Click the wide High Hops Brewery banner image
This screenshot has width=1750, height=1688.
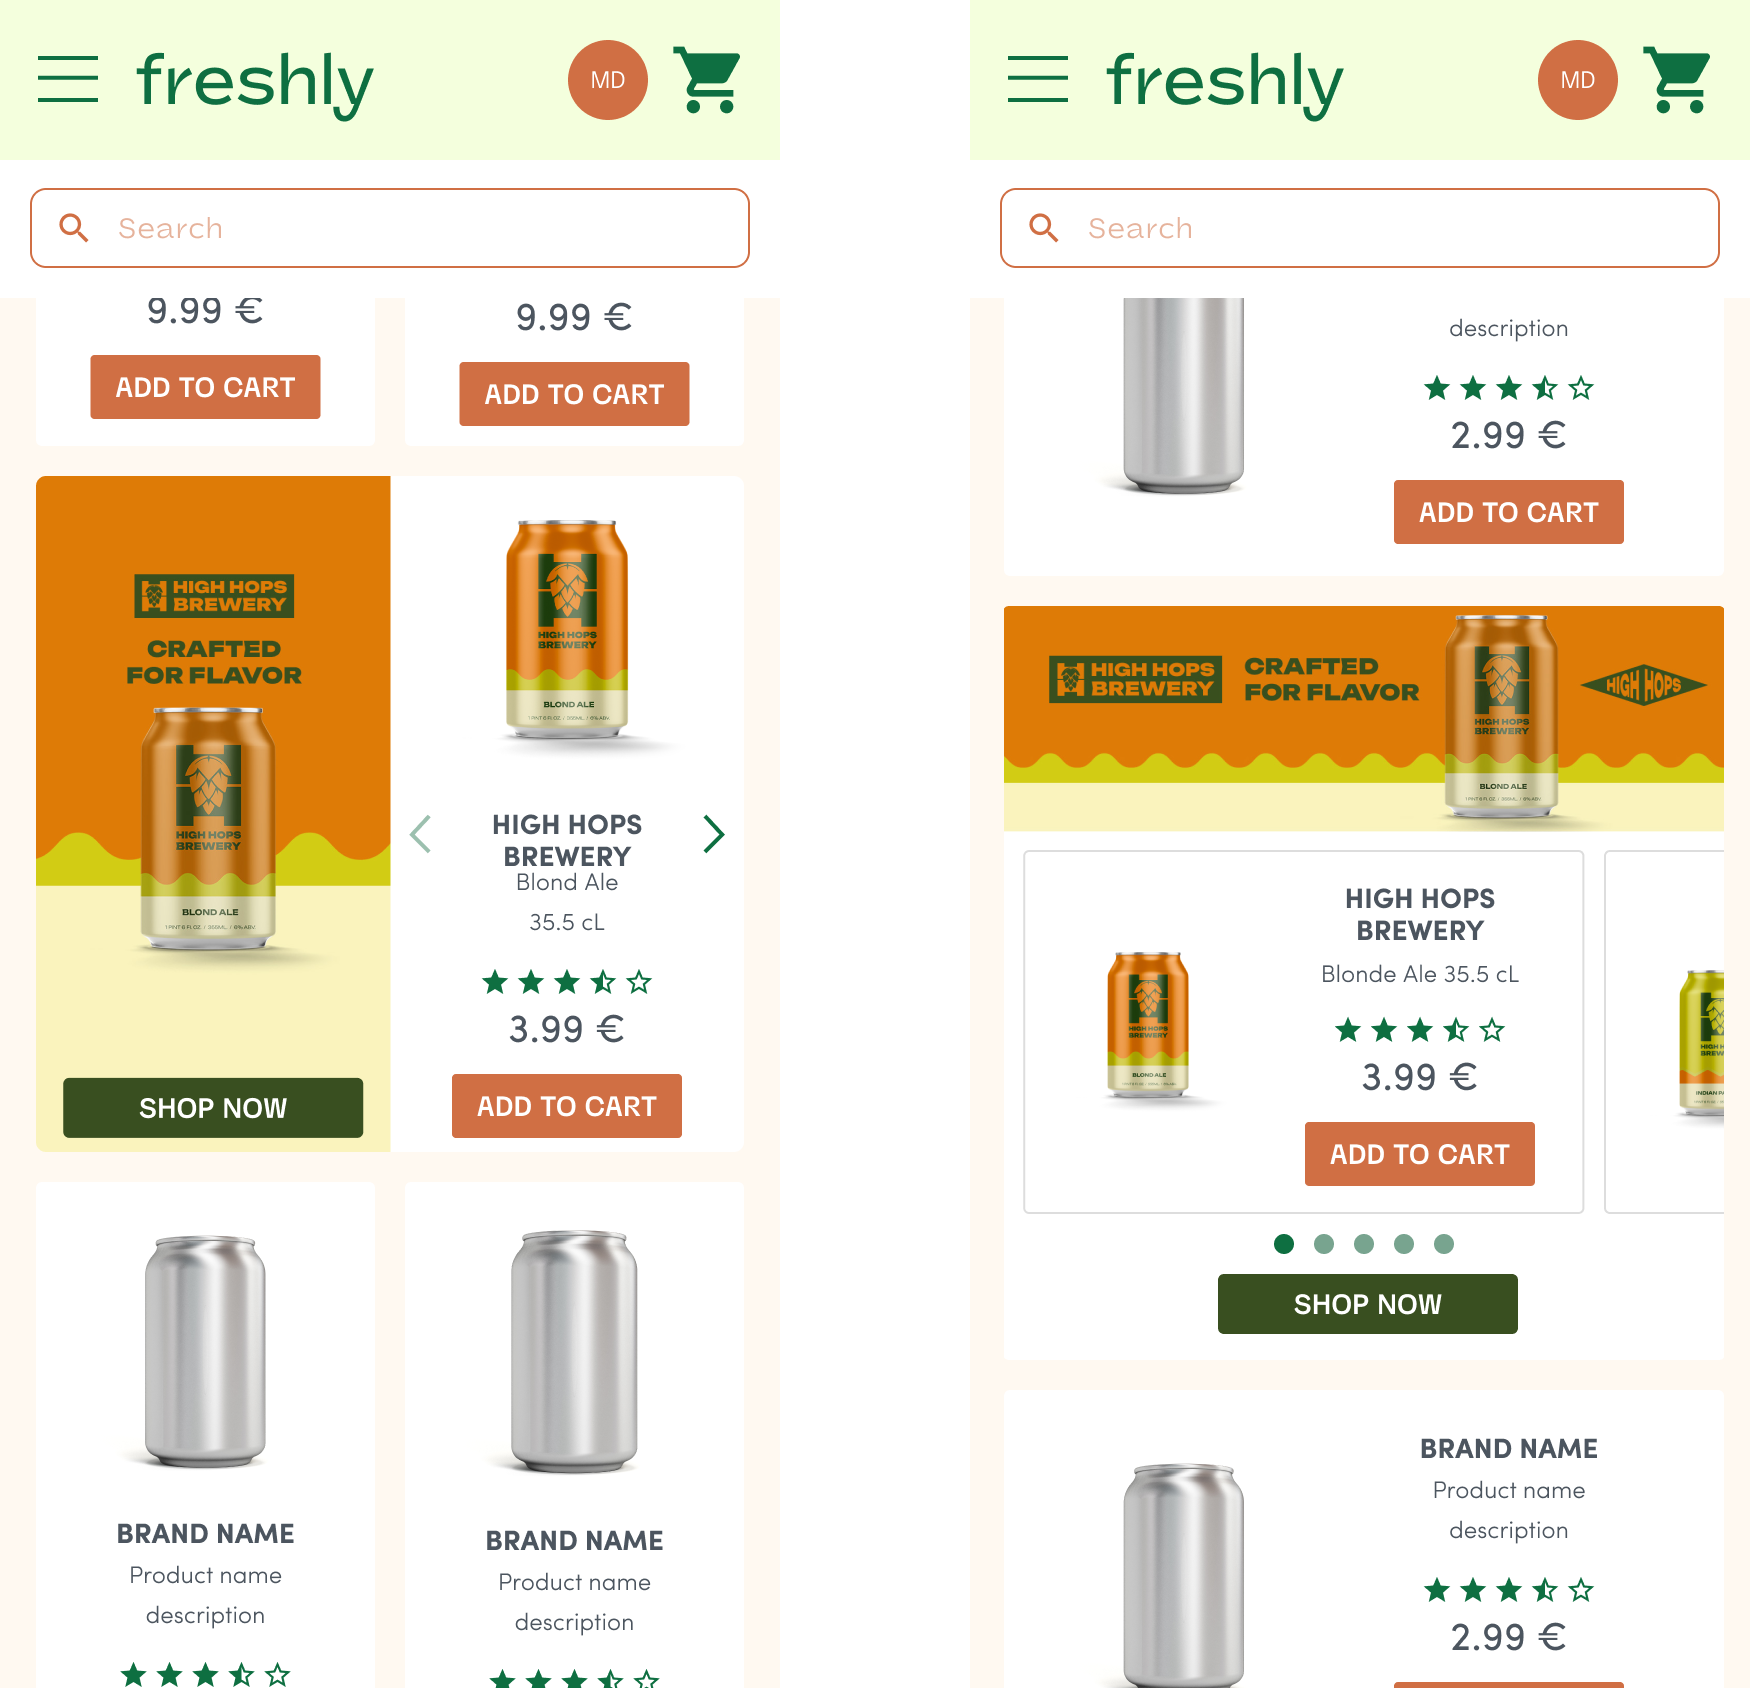[x=1364, y=718]
